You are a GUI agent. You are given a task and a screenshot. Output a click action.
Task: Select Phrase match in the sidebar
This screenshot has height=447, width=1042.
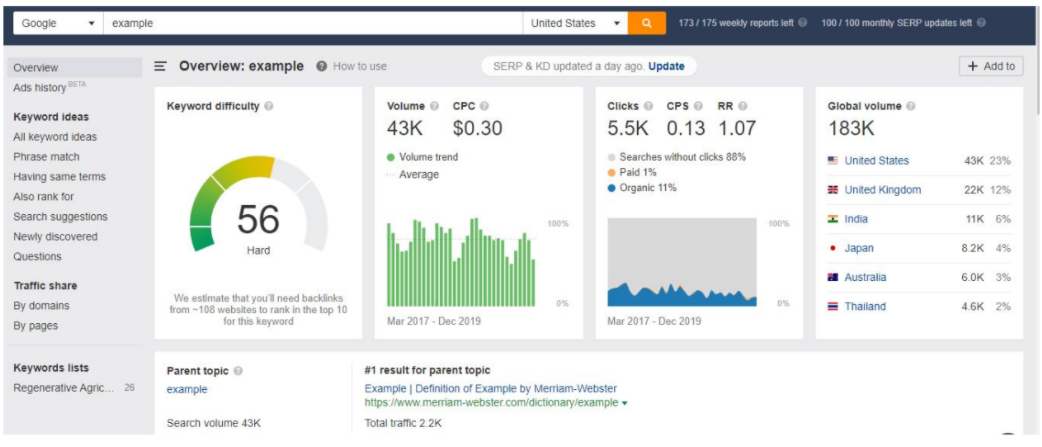point(47,157)
